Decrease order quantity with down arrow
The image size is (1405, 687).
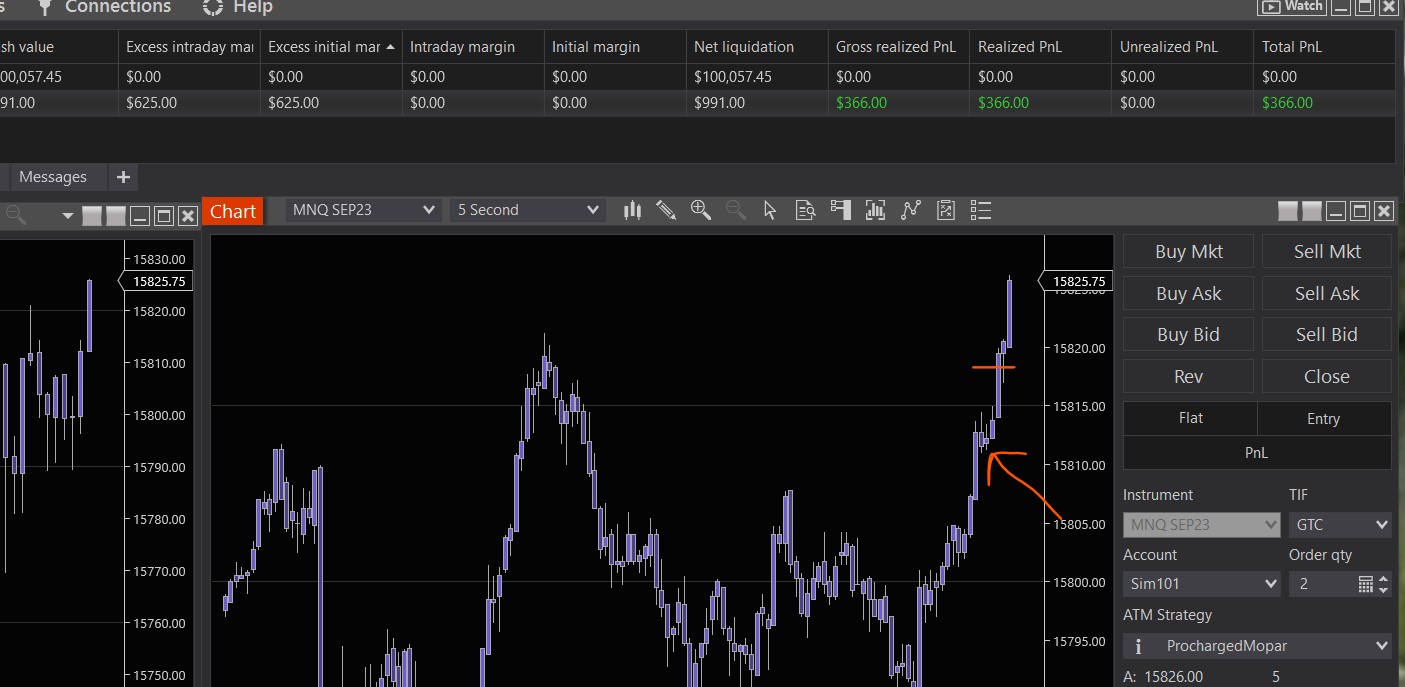1384,588
